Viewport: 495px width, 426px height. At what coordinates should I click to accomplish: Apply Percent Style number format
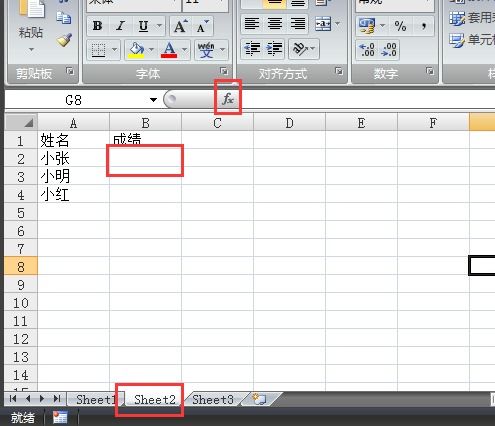(x=400, y=26)
